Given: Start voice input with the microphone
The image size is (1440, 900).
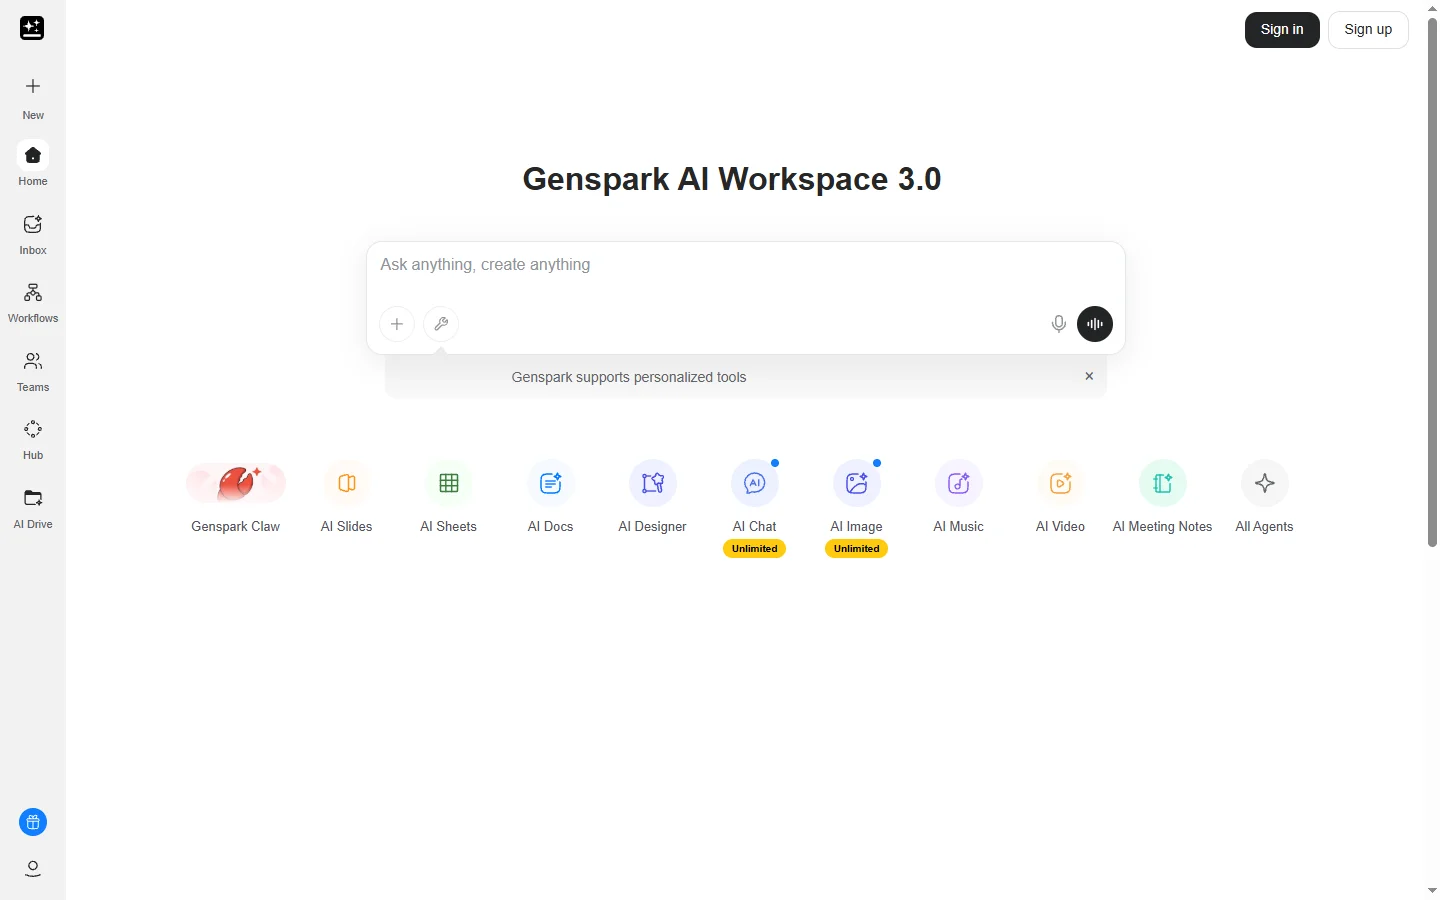Looking at the screenshot, I should (x=1058, y=324).
